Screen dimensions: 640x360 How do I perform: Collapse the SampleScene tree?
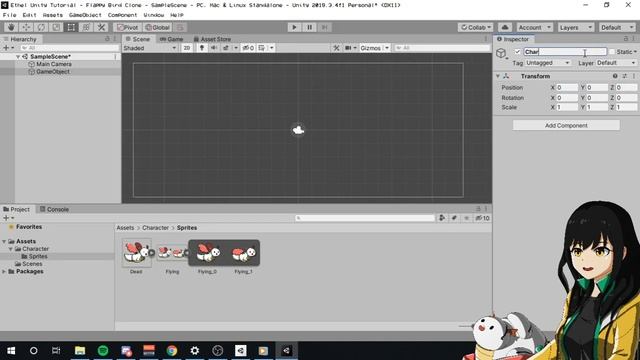tap(18, 57)
